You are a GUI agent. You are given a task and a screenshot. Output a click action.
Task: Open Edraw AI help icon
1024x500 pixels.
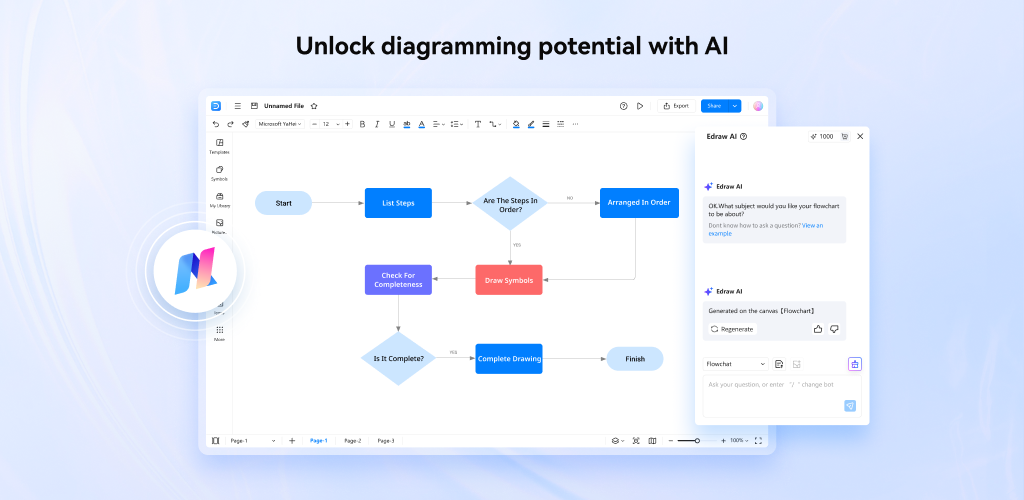[x=744, y=136]
